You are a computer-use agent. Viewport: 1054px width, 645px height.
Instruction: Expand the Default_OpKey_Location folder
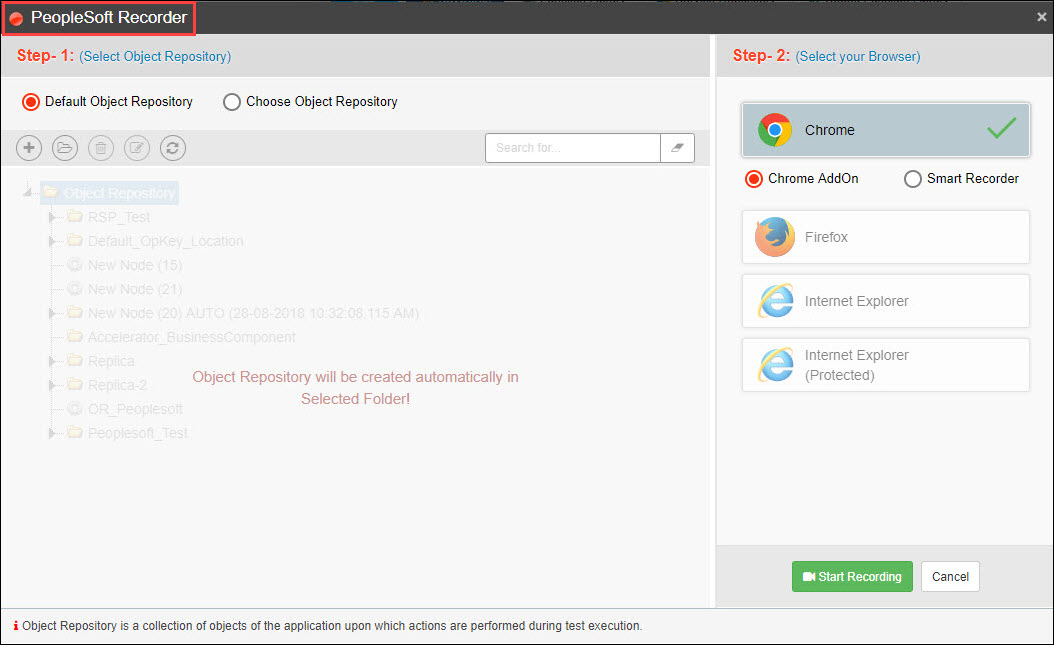52,241
